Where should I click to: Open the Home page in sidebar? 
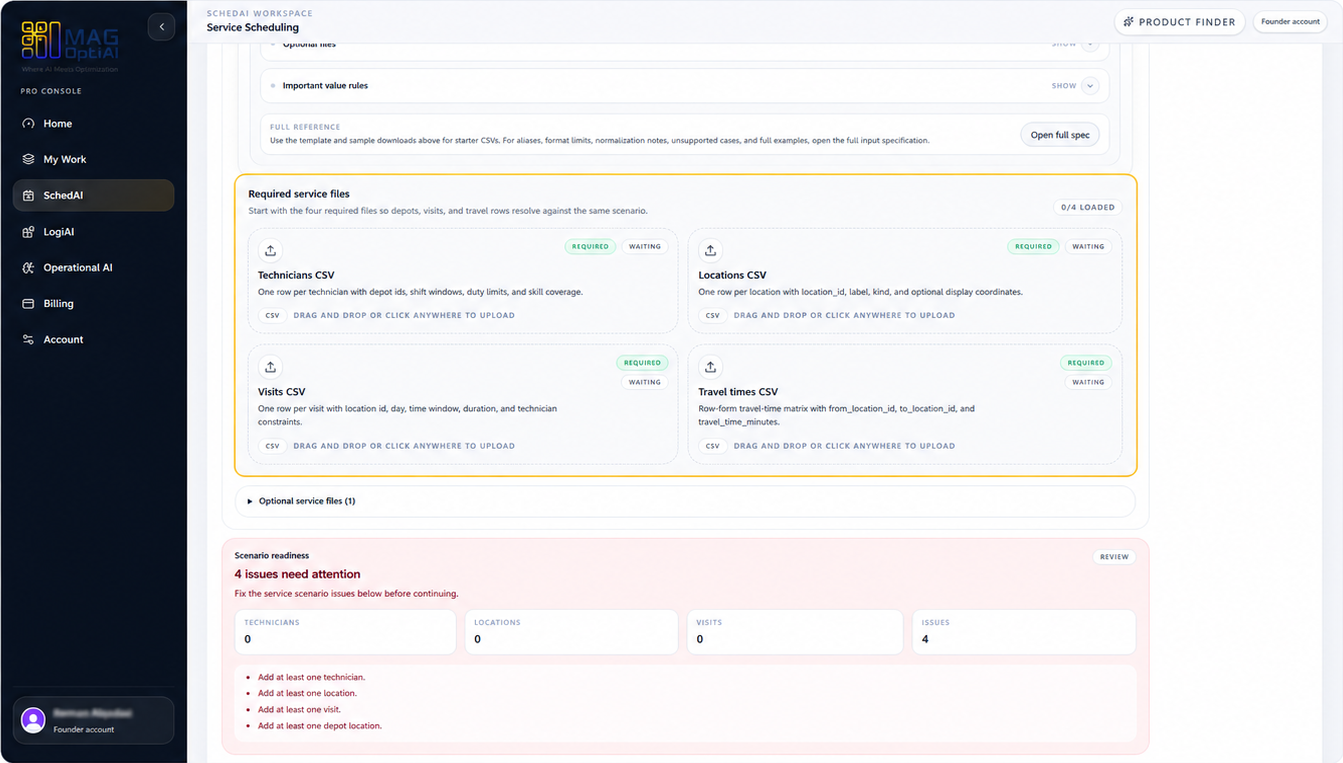point(93,124)
